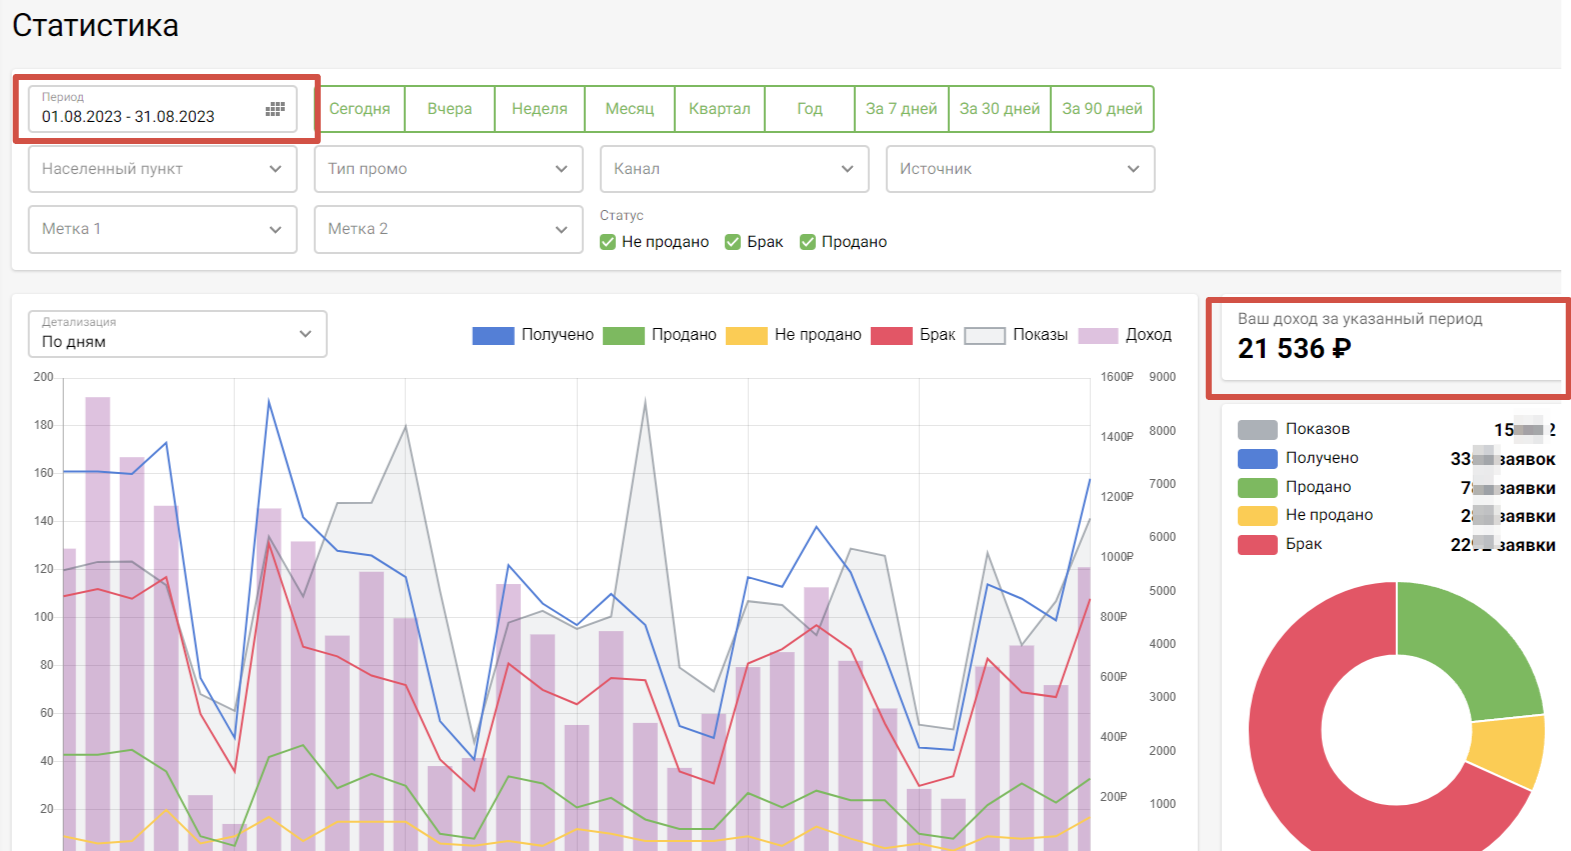Screen dimensions: 1571x851
Task: Select the Сегодня period tab
Action: pos(360,109)
